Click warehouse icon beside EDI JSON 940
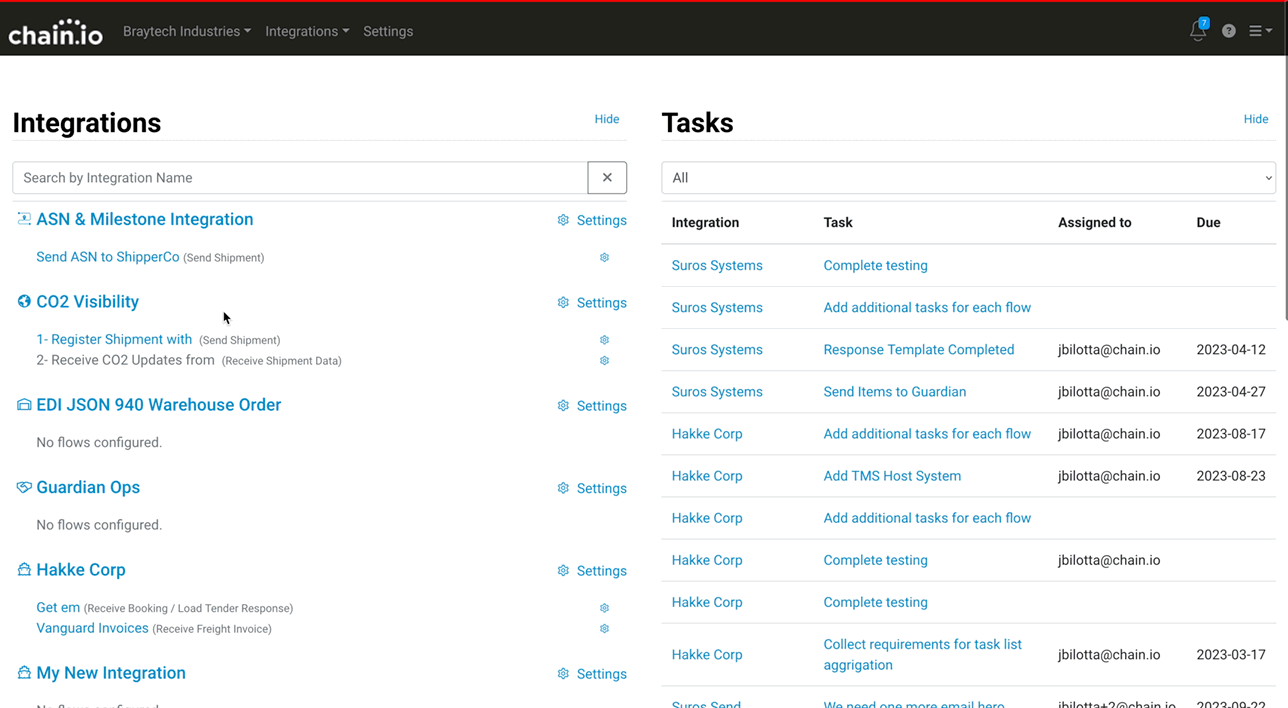 coord(24,405)
